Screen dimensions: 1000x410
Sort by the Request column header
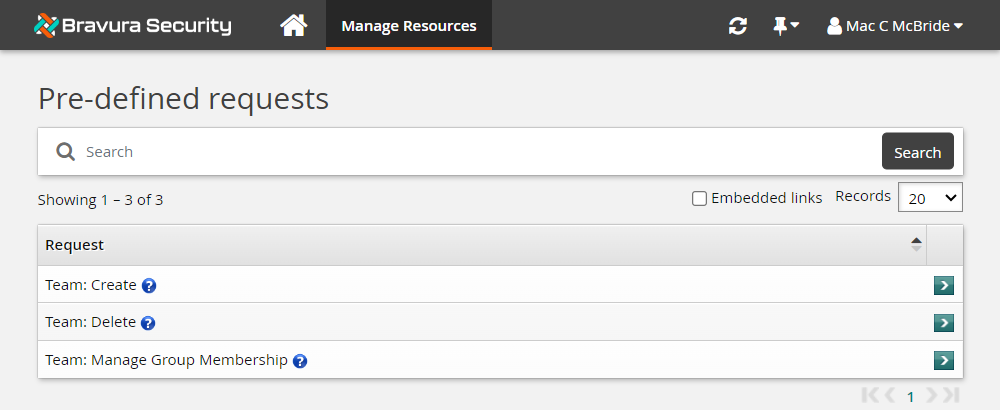point(75,245)
